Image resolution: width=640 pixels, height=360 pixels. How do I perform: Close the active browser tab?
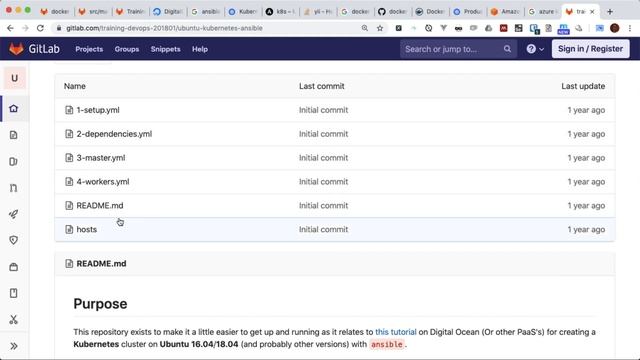click(592, 11)
